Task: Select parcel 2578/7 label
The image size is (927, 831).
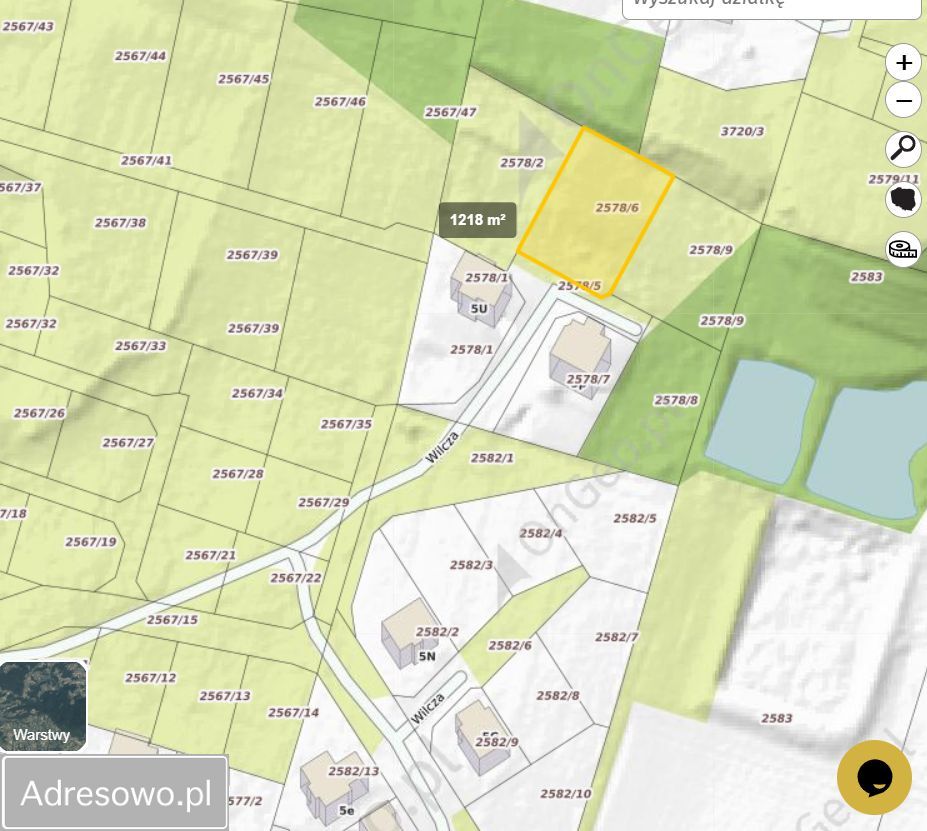Action: [x=588, y=379]
